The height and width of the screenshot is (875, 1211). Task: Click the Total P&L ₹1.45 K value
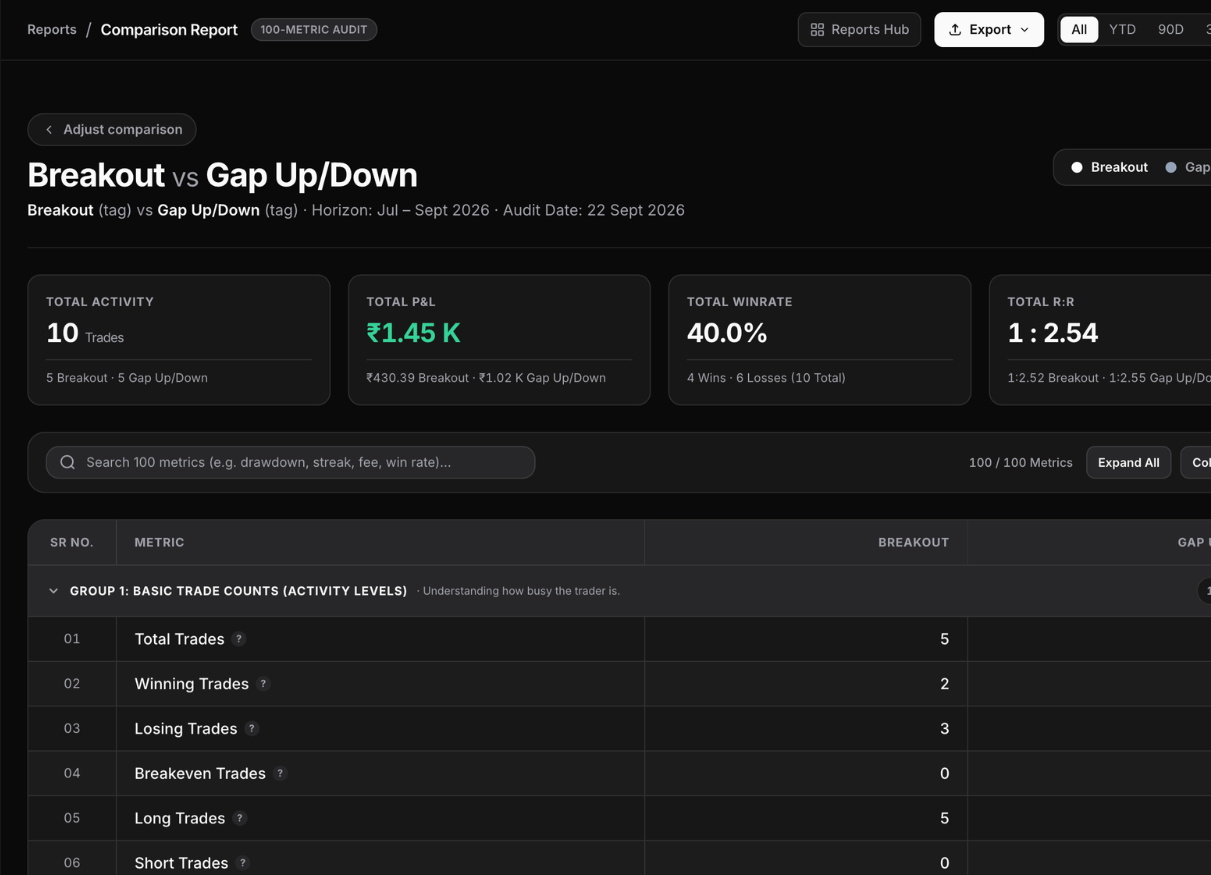pyautogui.click(x=413, y=333)
